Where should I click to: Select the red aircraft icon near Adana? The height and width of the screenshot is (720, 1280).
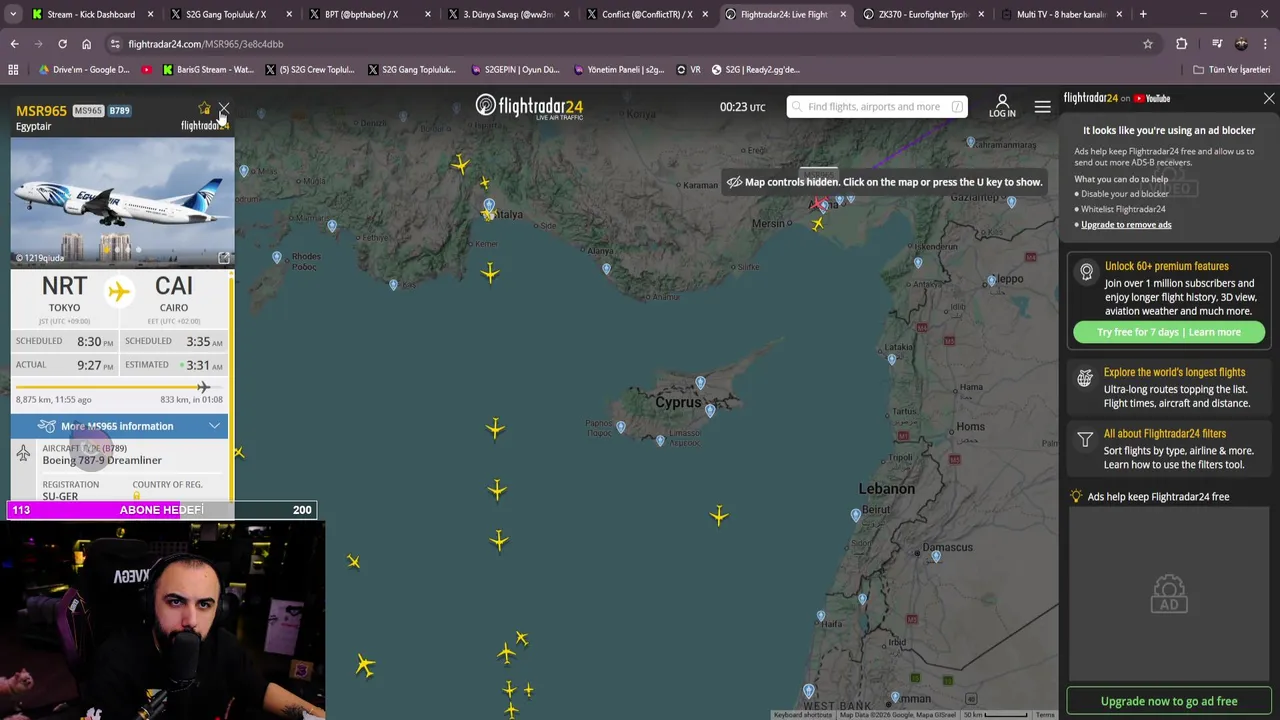[819, 204]
